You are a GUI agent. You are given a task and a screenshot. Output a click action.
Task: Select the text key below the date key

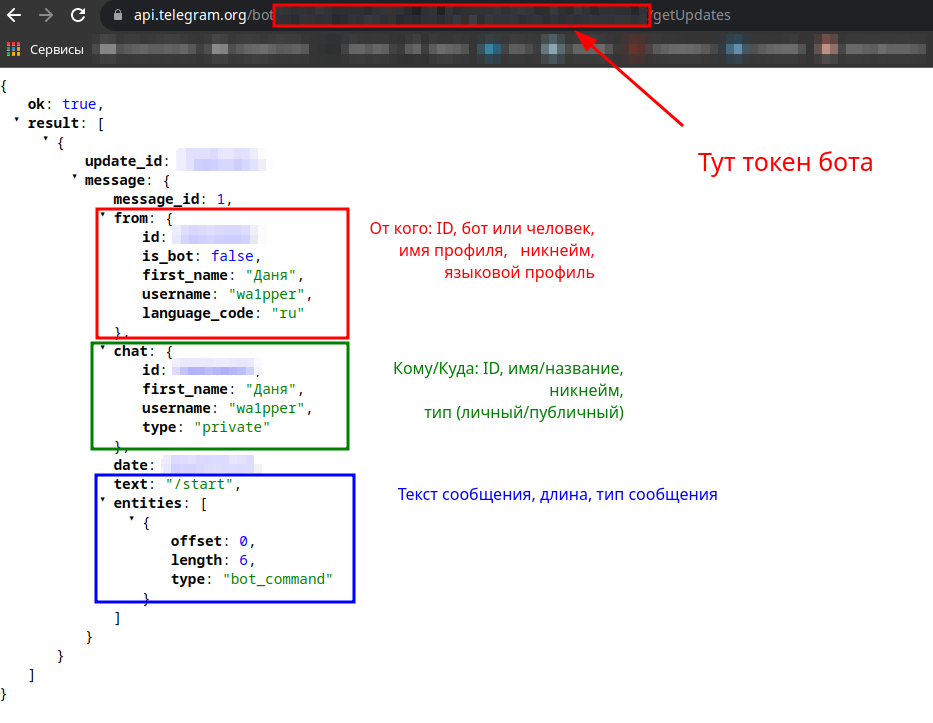click(130, 484)
